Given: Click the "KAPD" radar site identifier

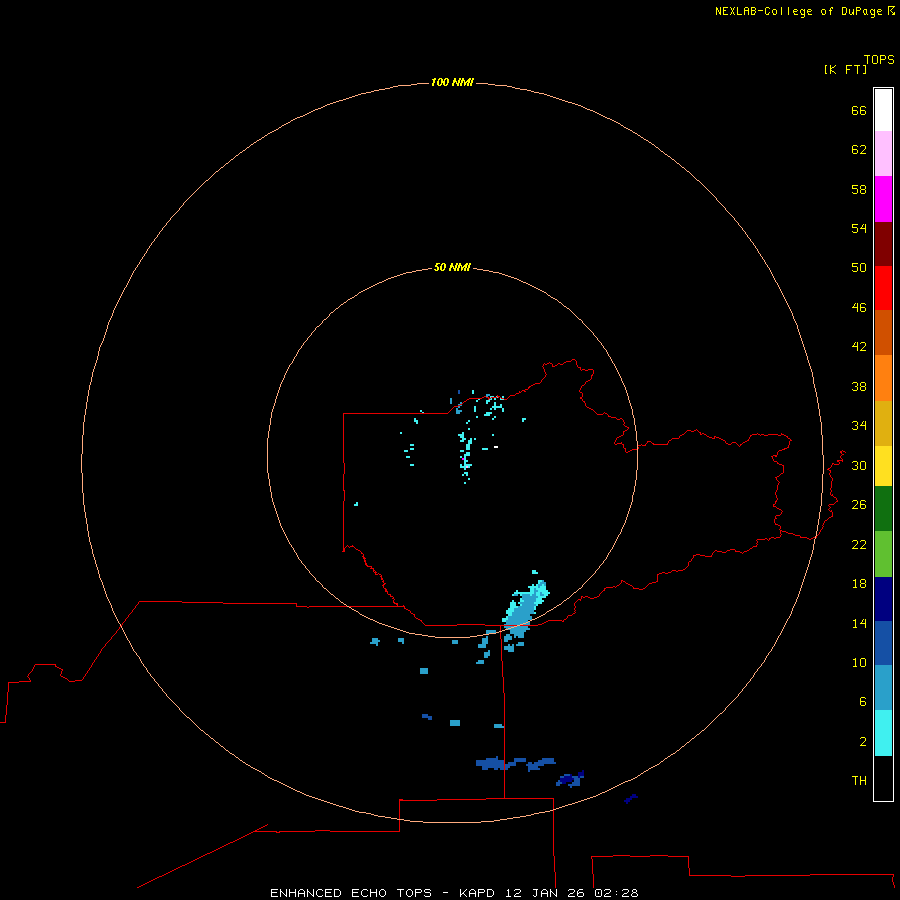Looking at the screenshot, I should tap(476, 893).
